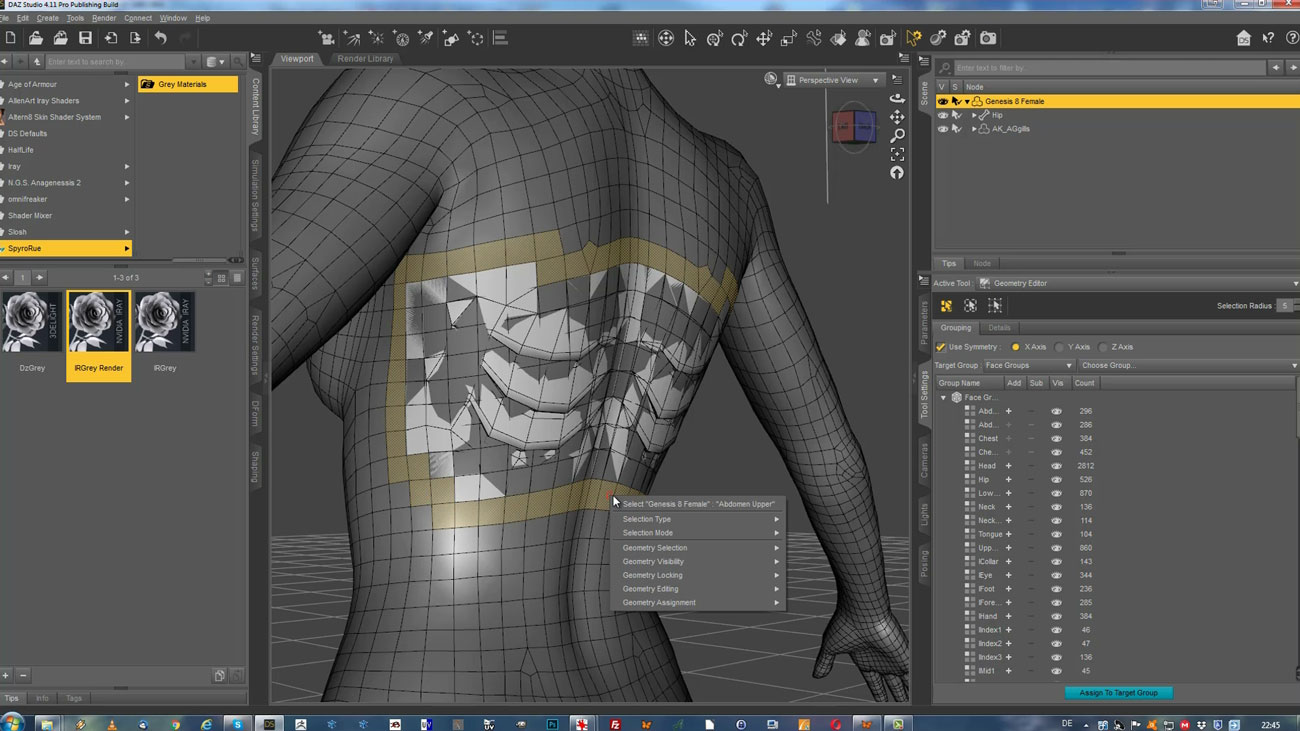1300x731 pixels.
Task: Open the Render menu in menu bar
Action: [x=104, y=18]
